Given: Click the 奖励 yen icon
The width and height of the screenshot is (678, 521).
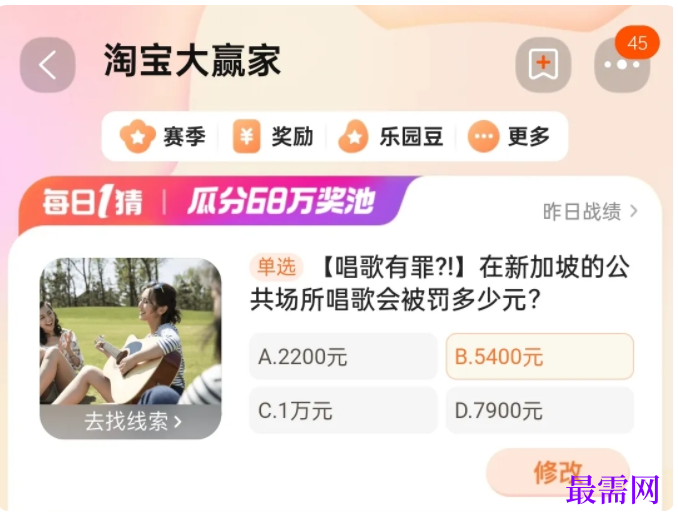Looking at the screenshot, I should coord(246,137).
